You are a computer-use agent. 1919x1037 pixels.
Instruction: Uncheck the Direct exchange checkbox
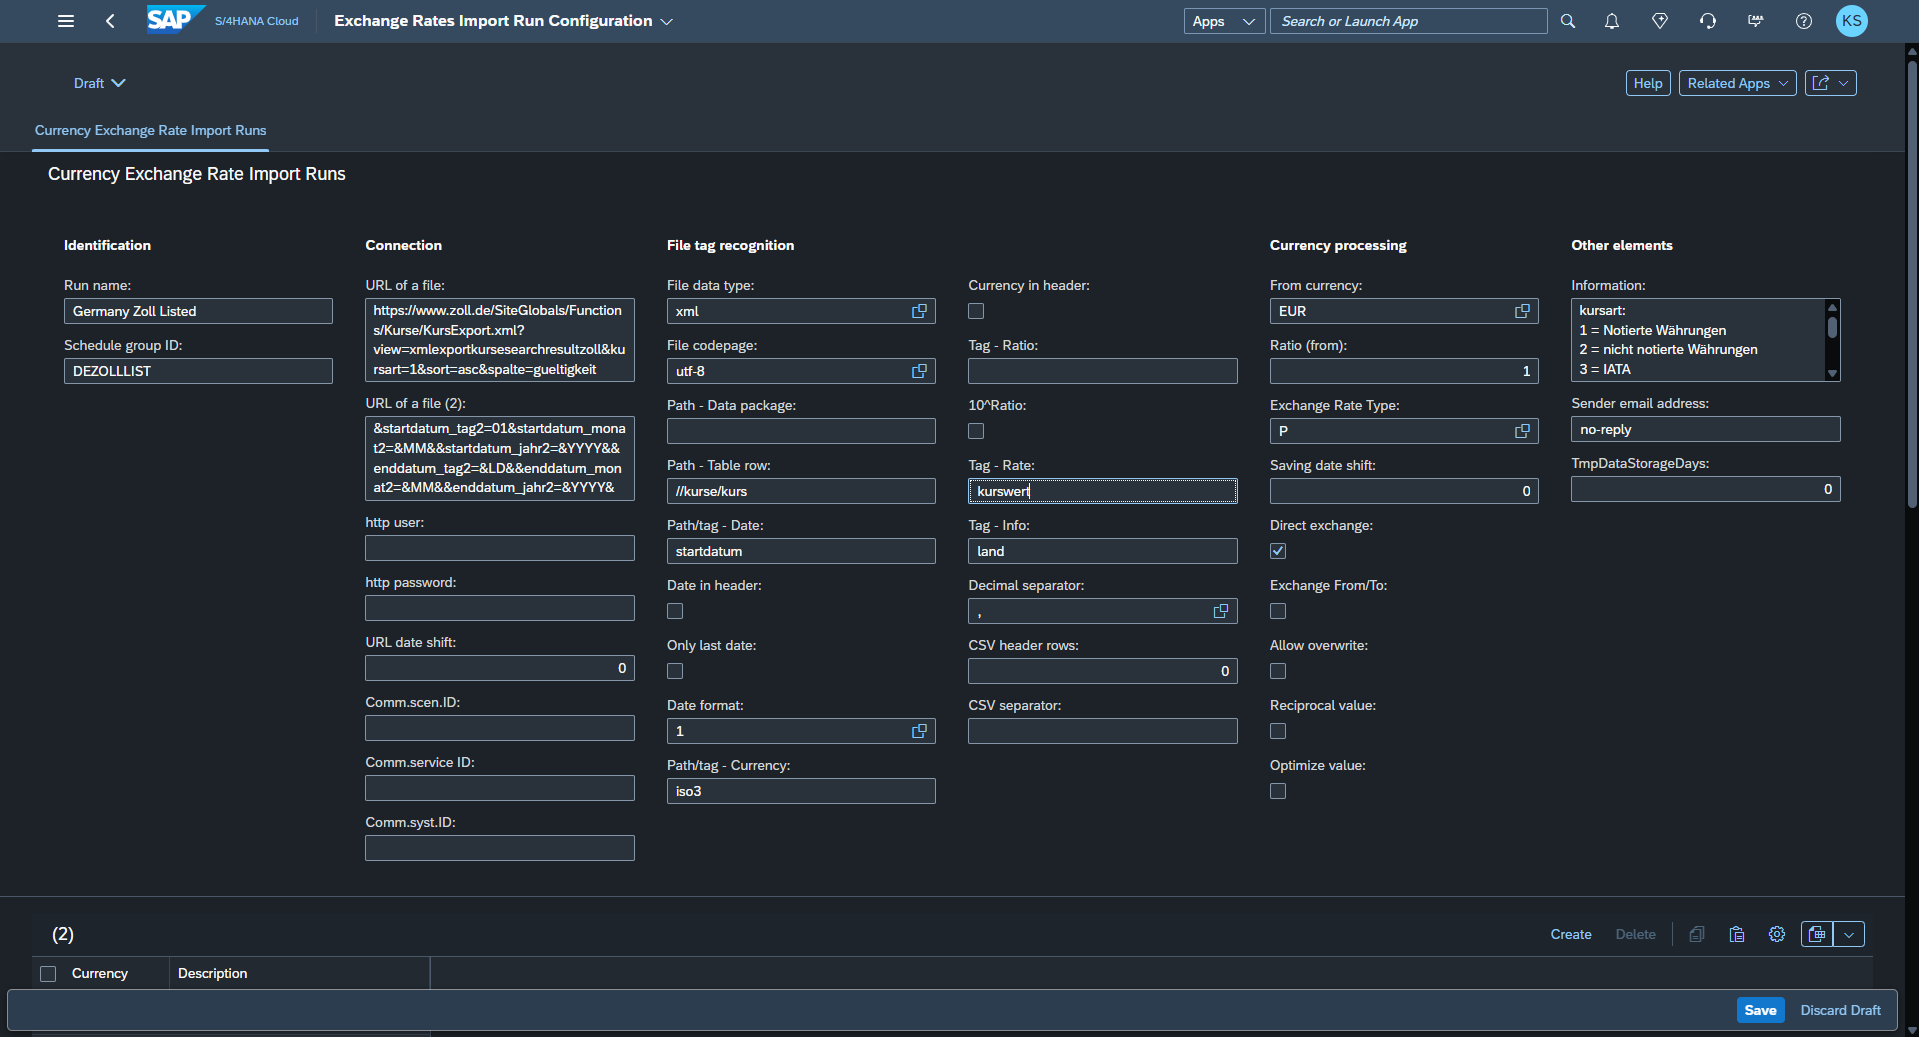click(x=1278, y=551)
